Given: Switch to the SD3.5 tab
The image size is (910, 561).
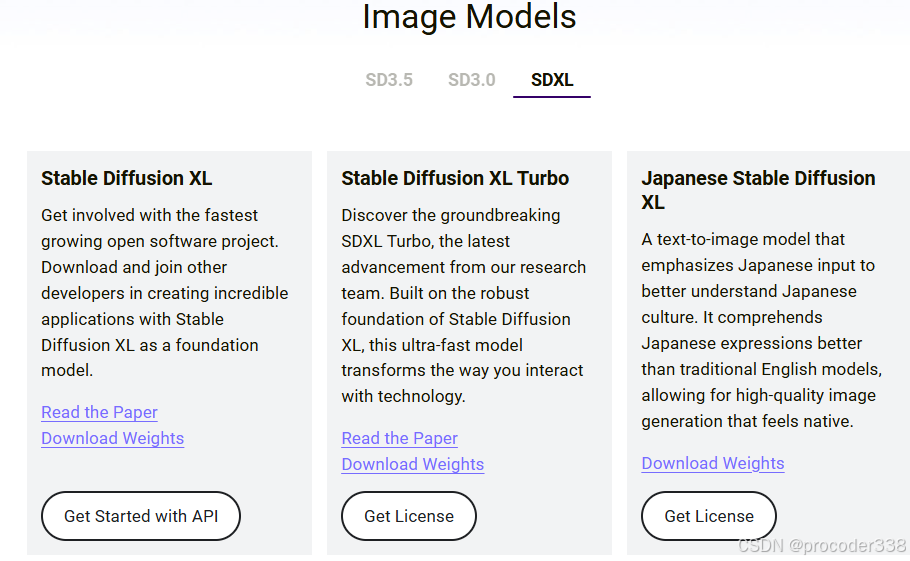Looking at the screenshot, I should click(389, 79).
